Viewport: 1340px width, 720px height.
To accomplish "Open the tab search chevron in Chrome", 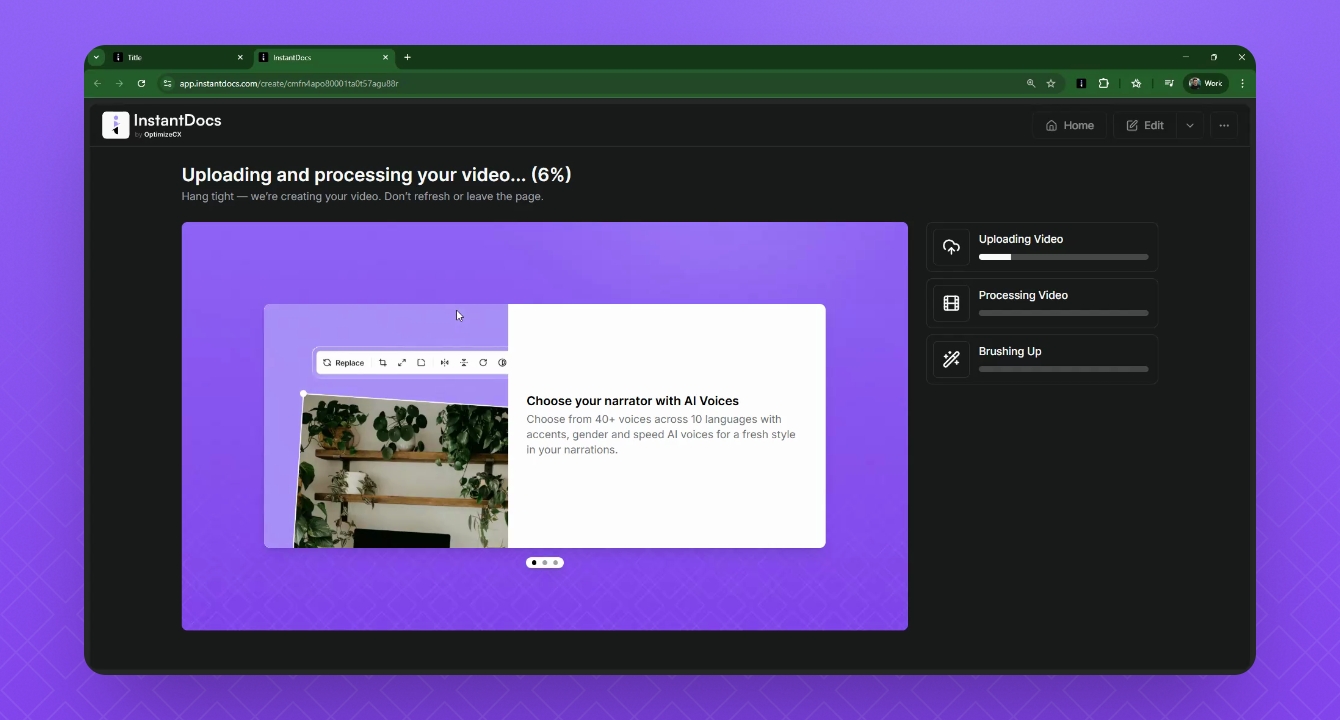I will [x=98, y=57].
